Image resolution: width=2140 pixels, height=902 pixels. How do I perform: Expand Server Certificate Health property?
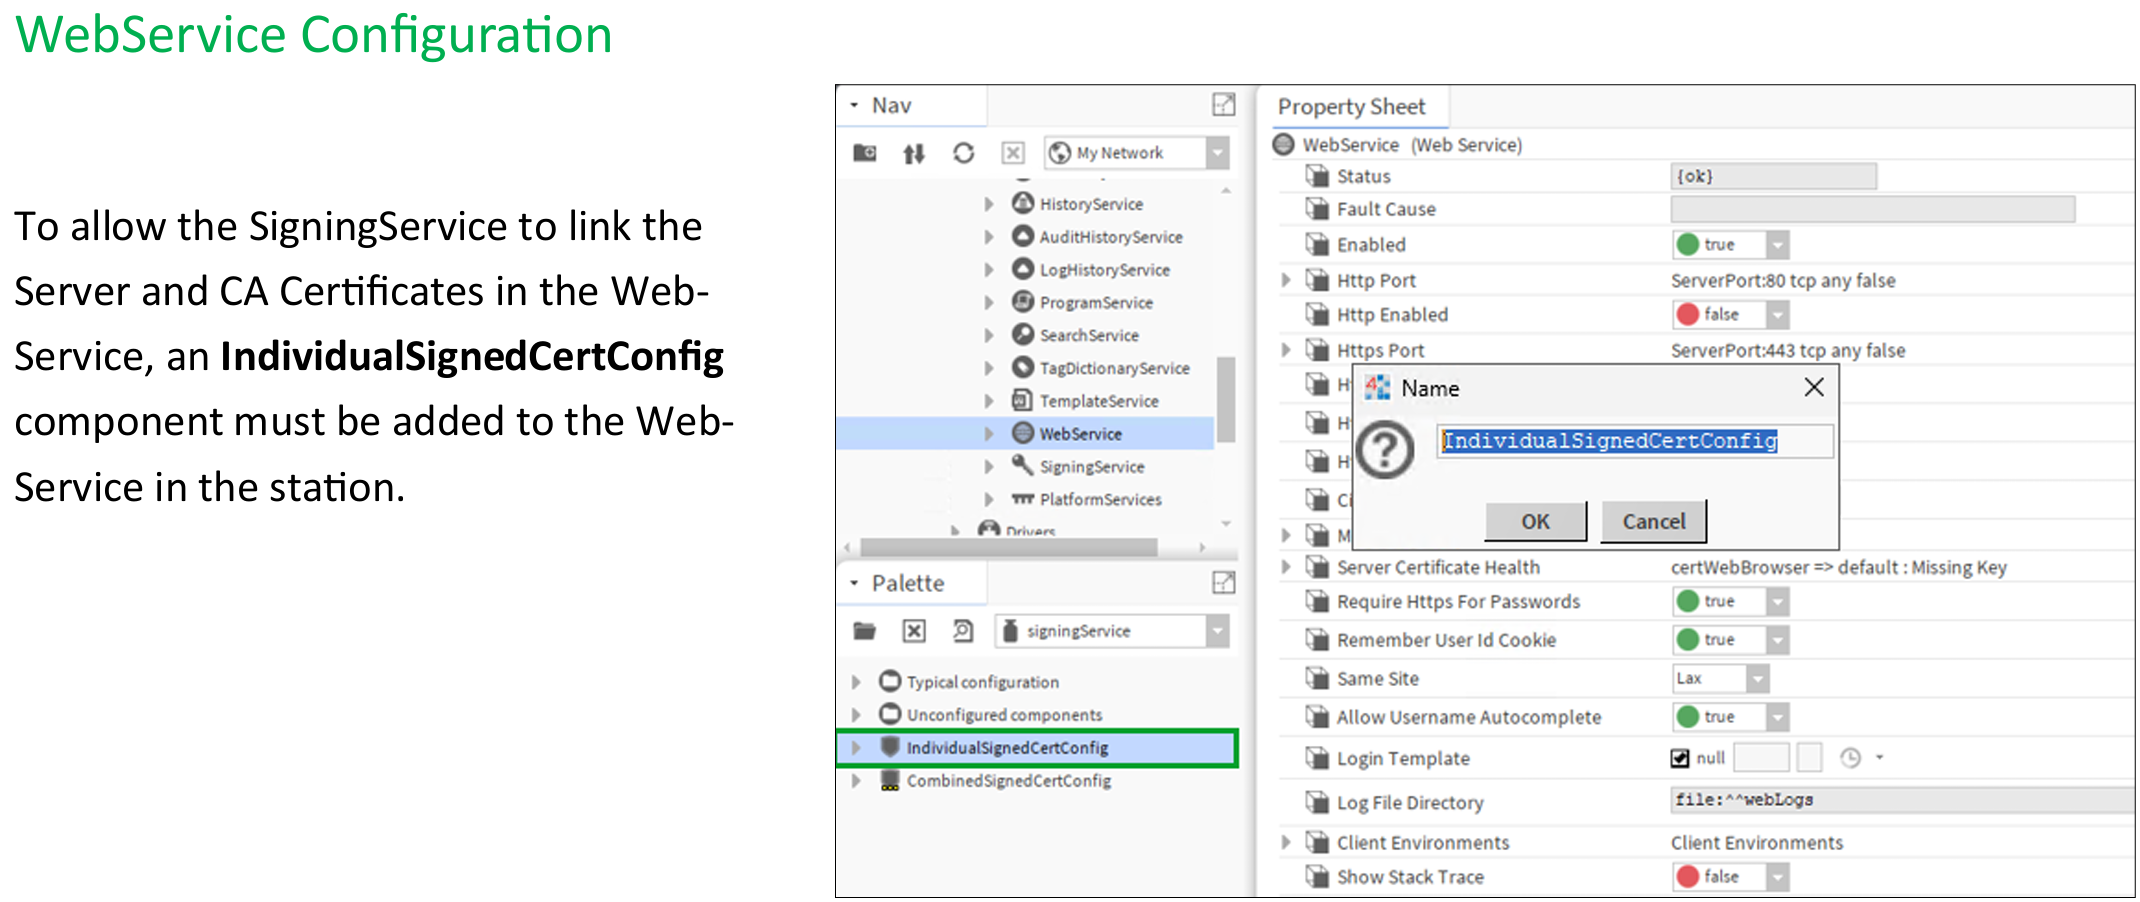[1287, 567]
